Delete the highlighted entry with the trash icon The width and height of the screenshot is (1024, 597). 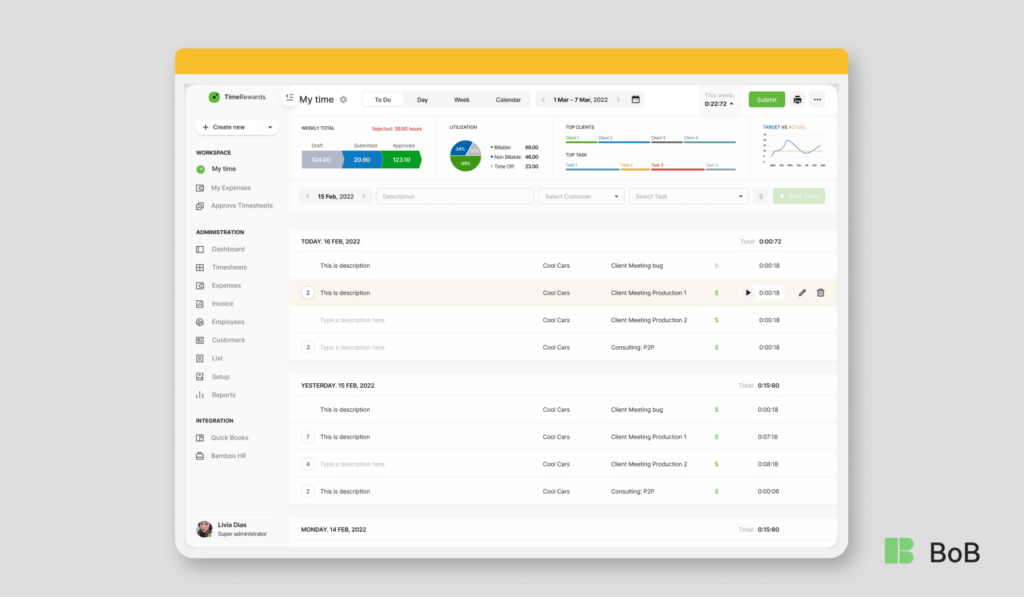click(x=821, y=293)
